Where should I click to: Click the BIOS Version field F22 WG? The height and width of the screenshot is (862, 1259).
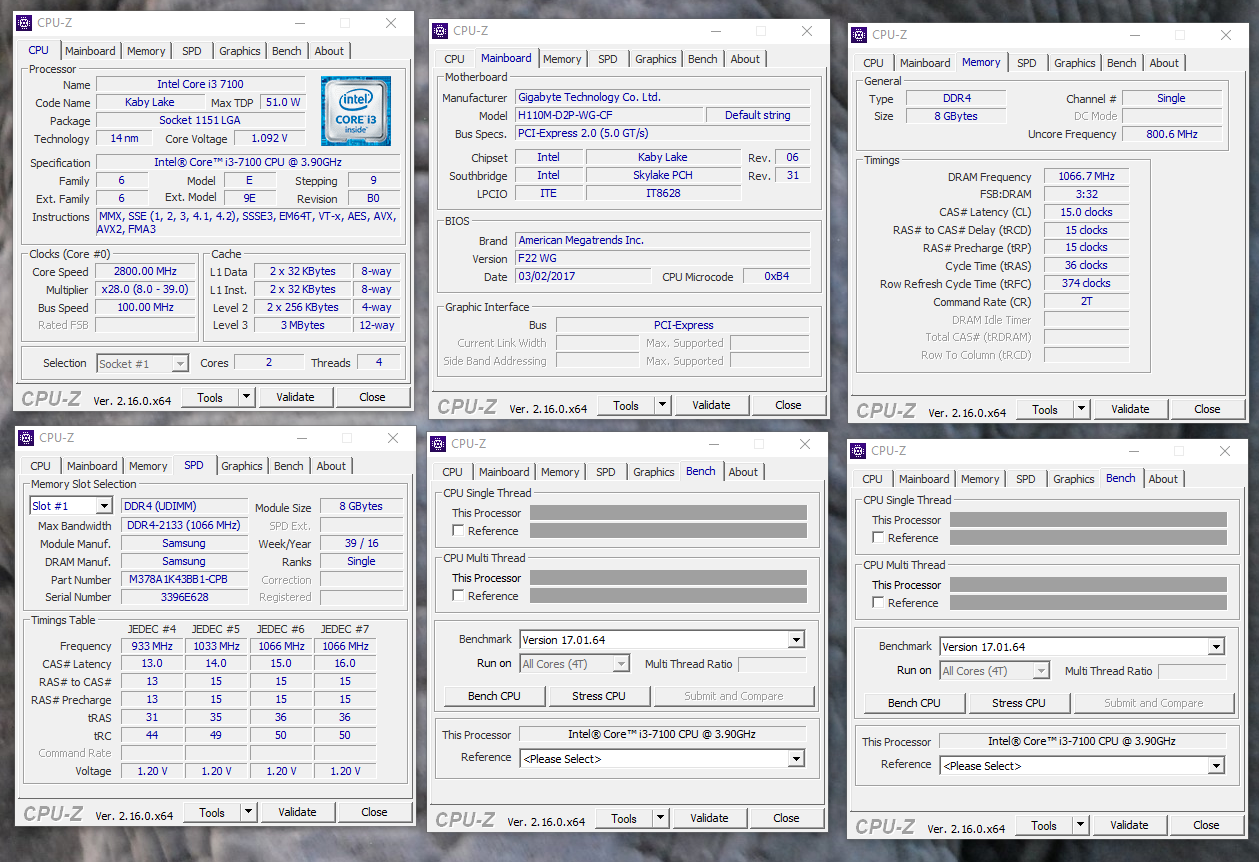pyautogui.click(x=663, y=258)
